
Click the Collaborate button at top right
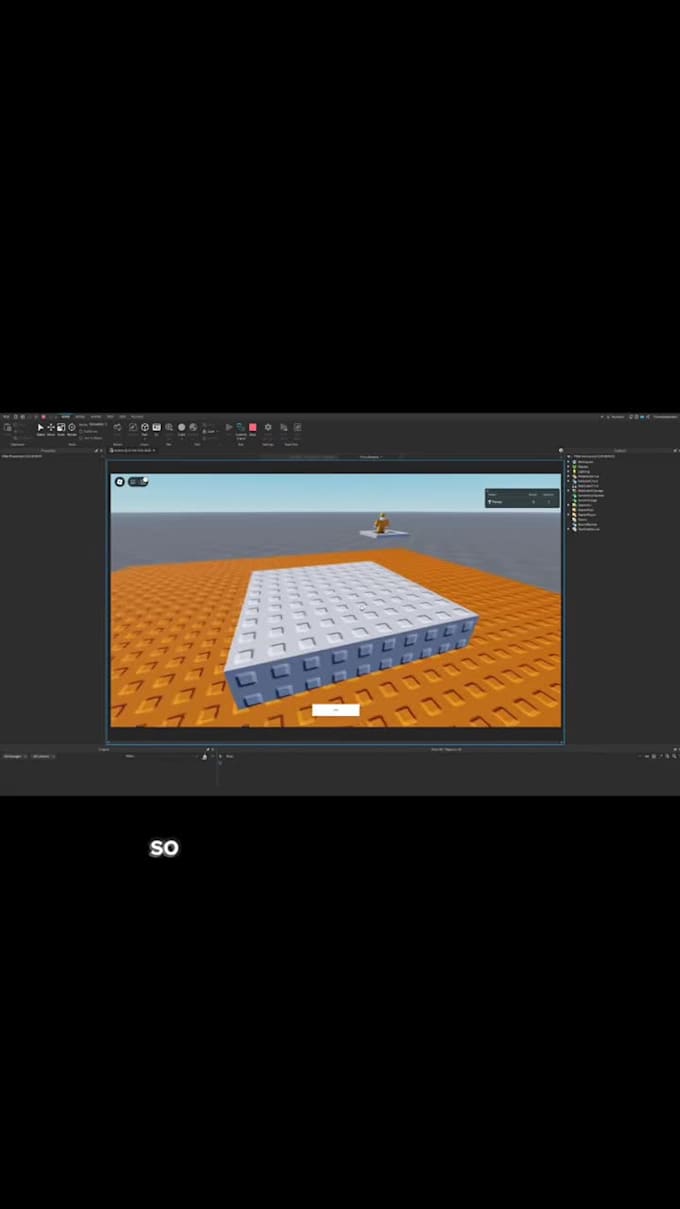tap(613, 417)
